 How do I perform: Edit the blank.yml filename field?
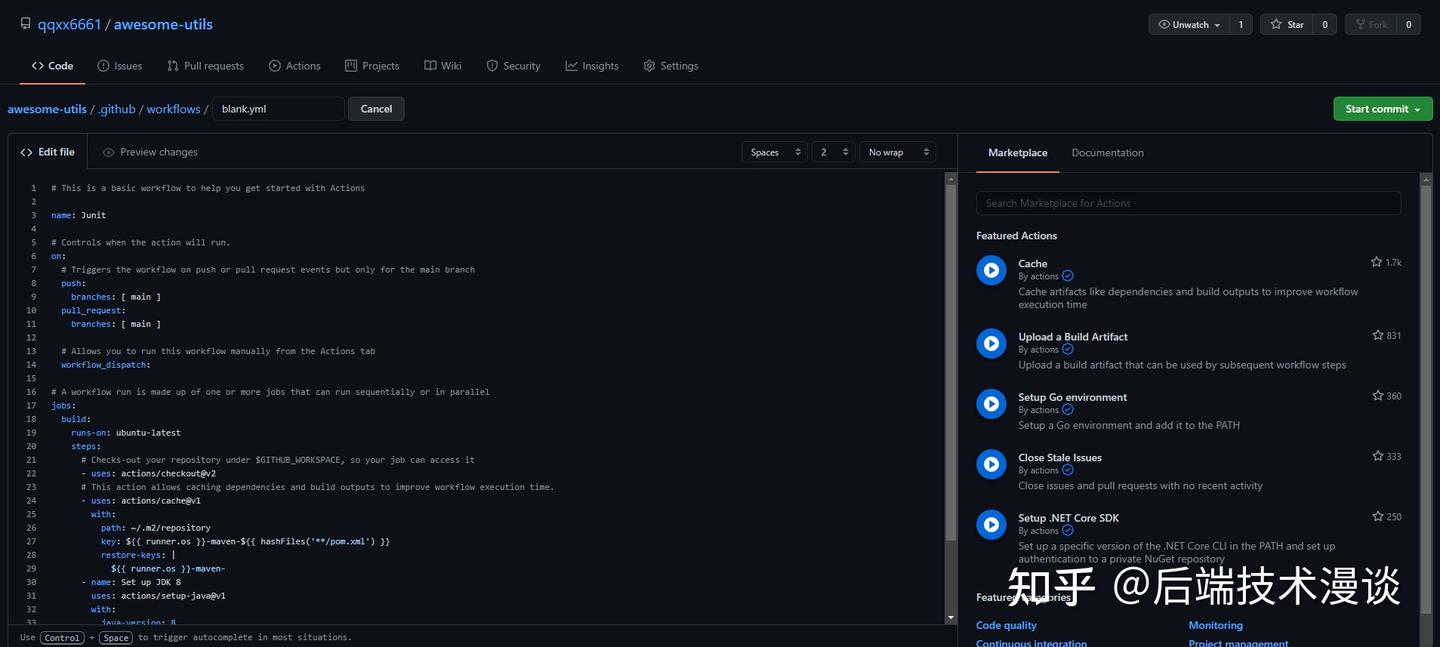[278, 109]
